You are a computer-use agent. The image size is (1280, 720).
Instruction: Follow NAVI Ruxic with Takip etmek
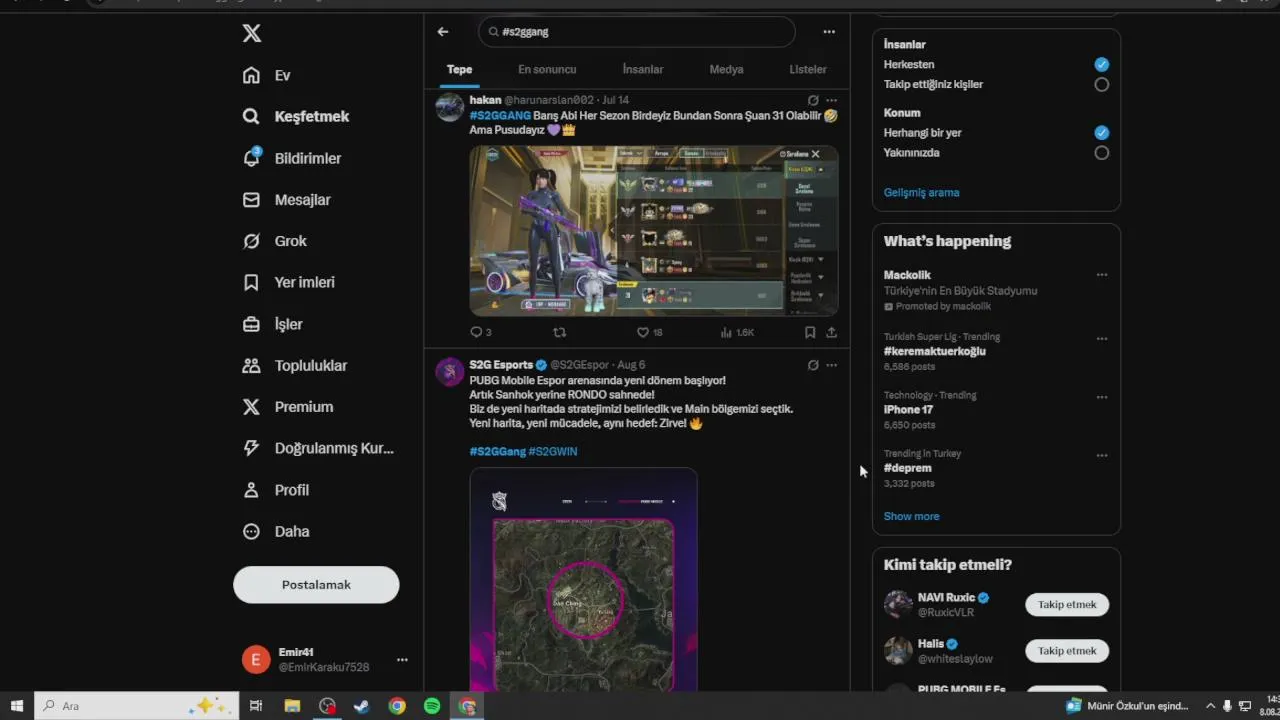[x=1067, y=605]
